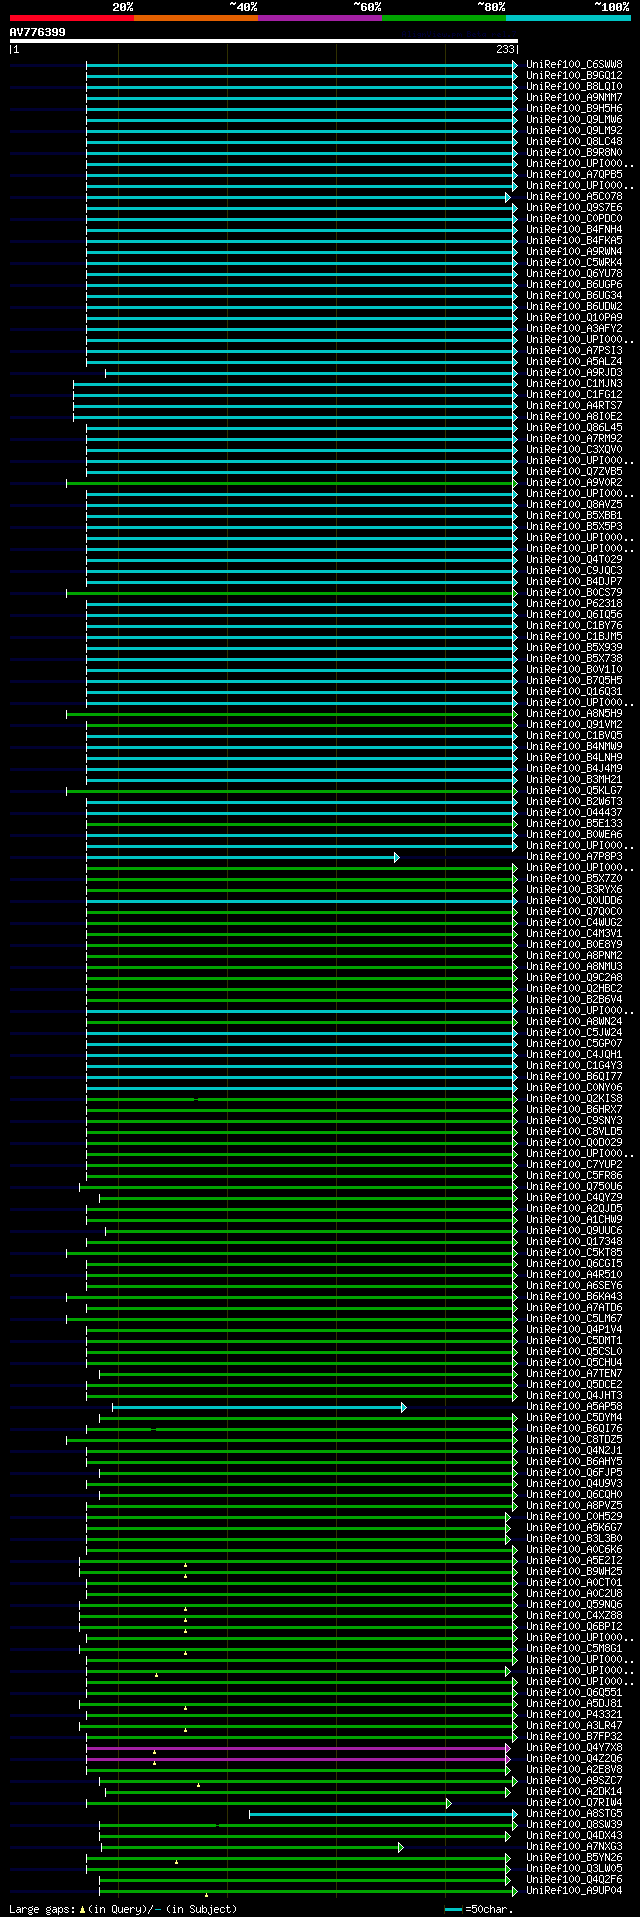This screenshot has height=1917, width=640.
Task: View entry UniRef100_C4M3V1
Action: point(574,934)
